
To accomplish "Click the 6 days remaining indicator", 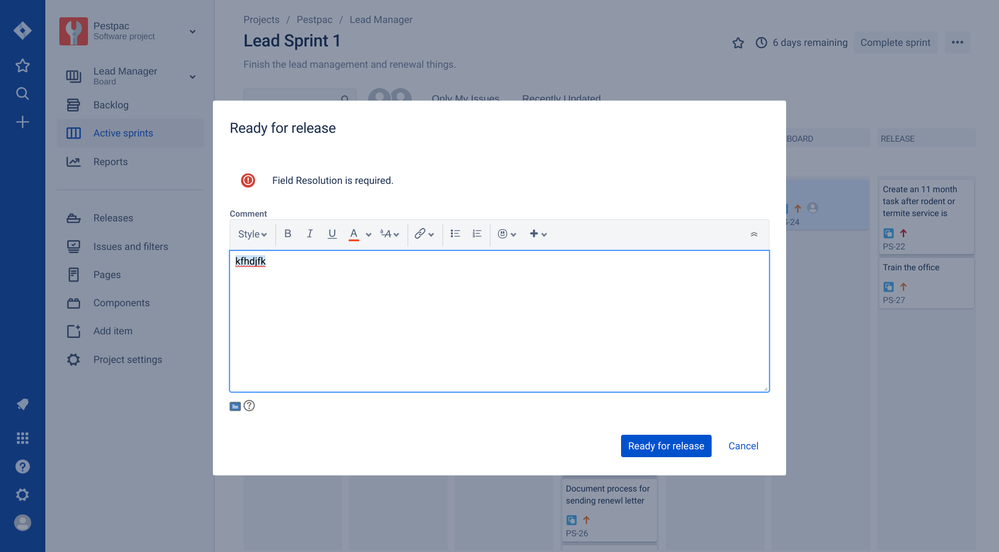I will click(801, 43).
